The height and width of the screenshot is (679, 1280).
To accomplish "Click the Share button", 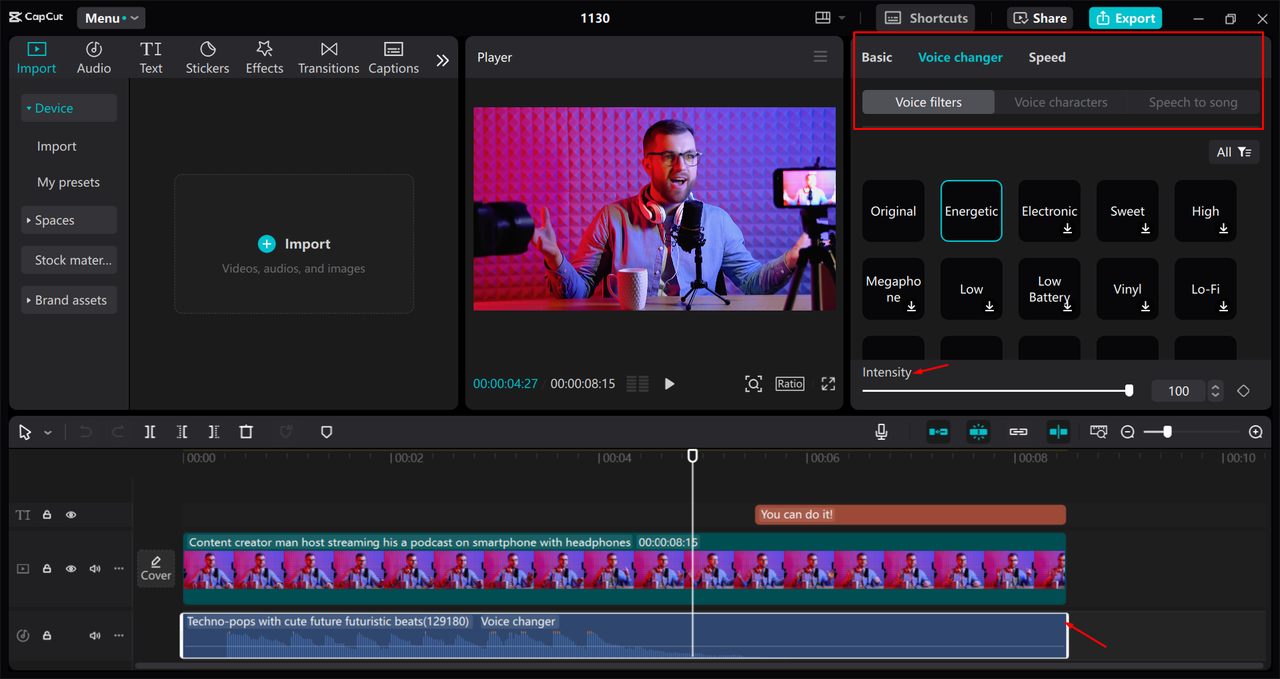I will (x=1040, y=18).
